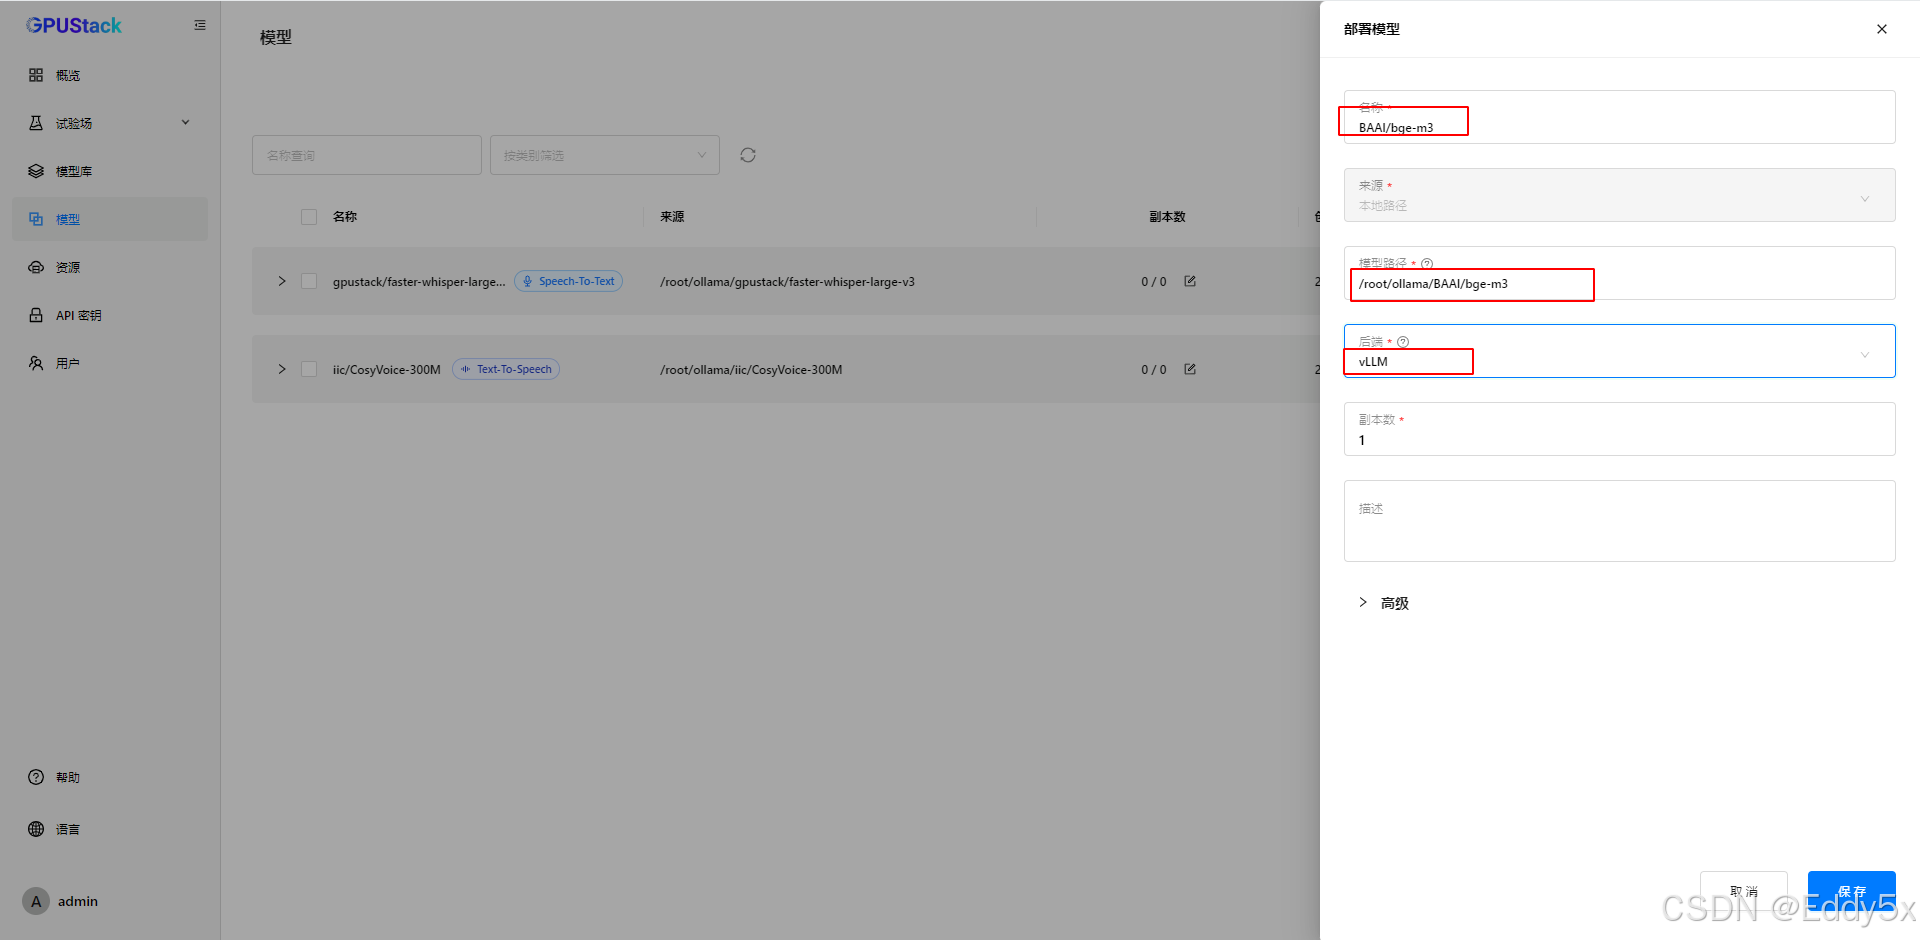Edit replicas for faster-whisper-large-v3

[x=1190, y=281]
